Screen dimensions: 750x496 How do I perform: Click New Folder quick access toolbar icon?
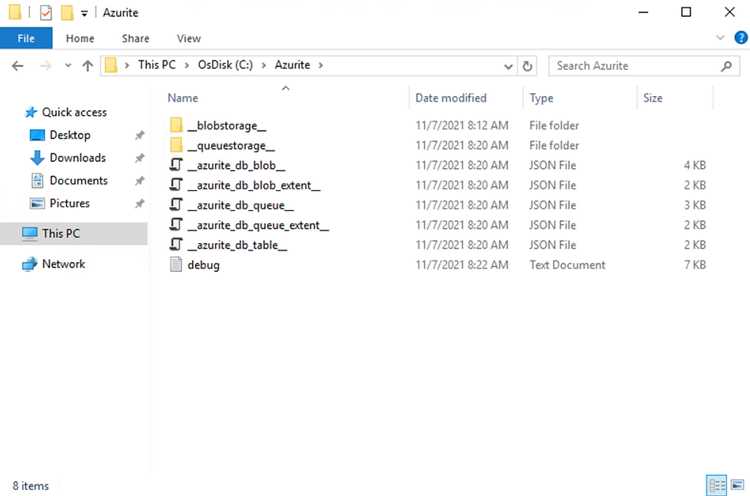tap(67, 12)
